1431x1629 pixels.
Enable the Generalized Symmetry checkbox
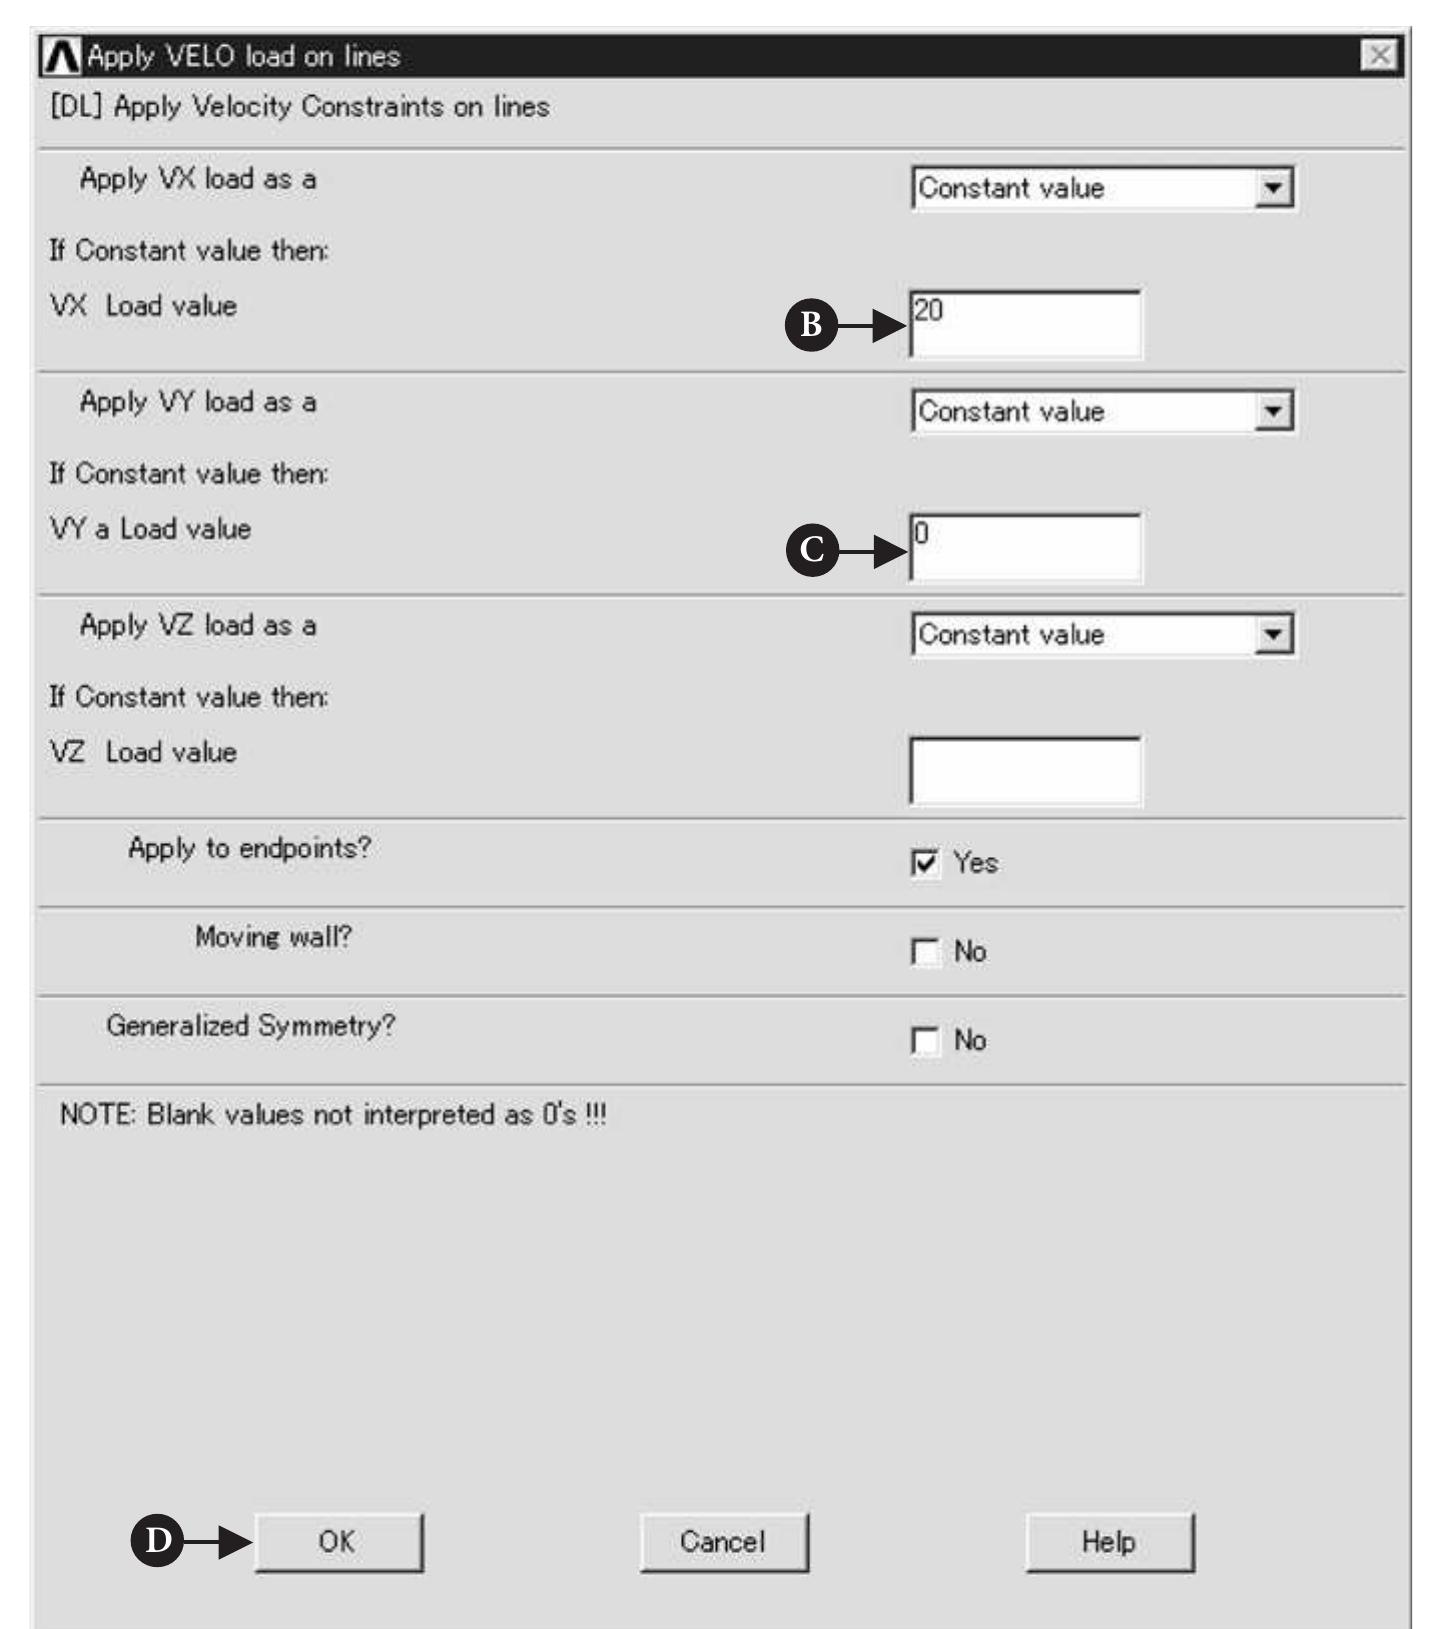coord(926,1040)
